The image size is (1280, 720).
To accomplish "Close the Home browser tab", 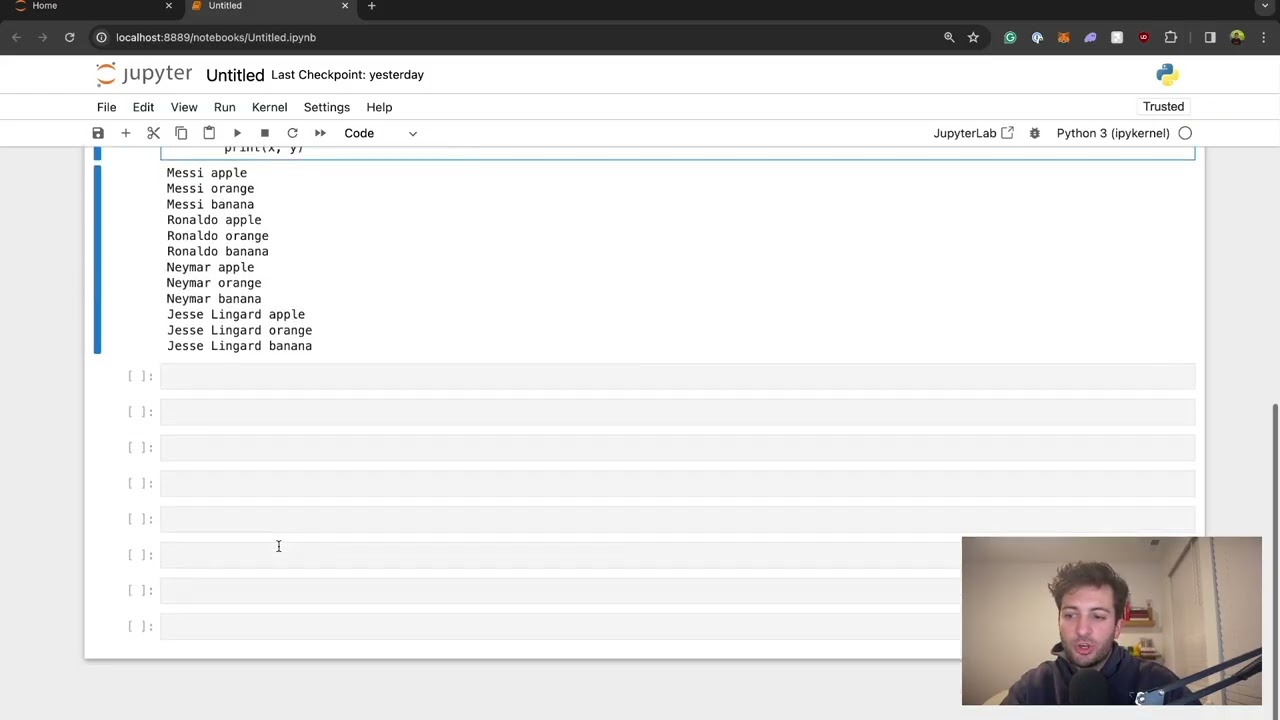I will pyautogui.click(x=168, y=6).
